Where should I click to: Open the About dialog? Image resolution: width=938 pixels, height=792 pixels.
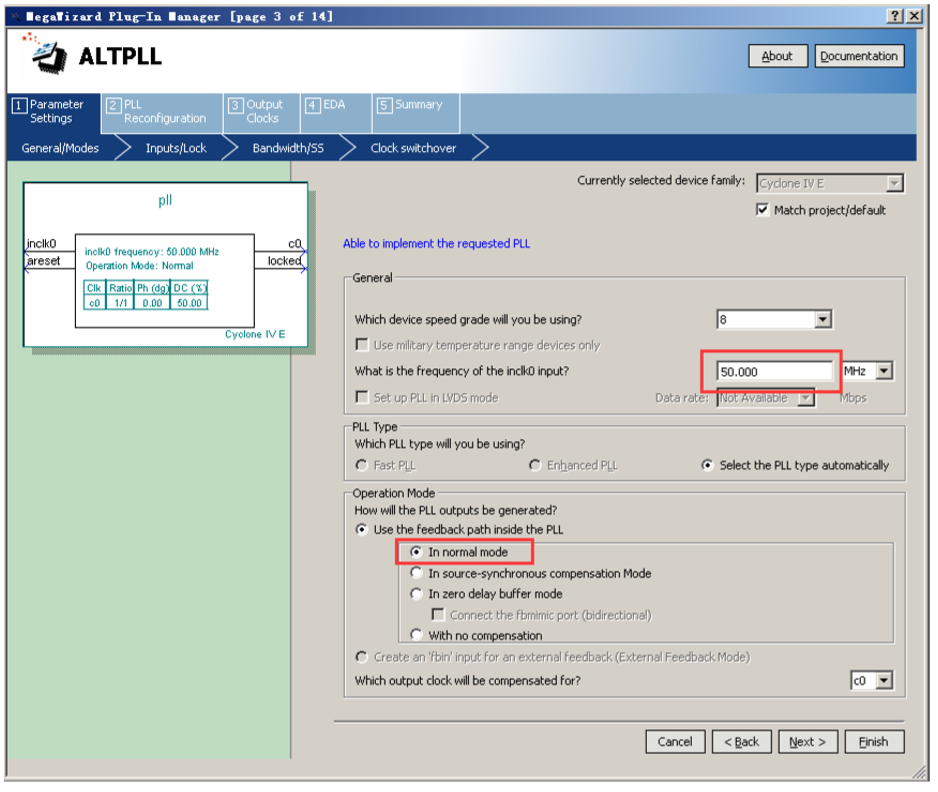click(778, 56)
